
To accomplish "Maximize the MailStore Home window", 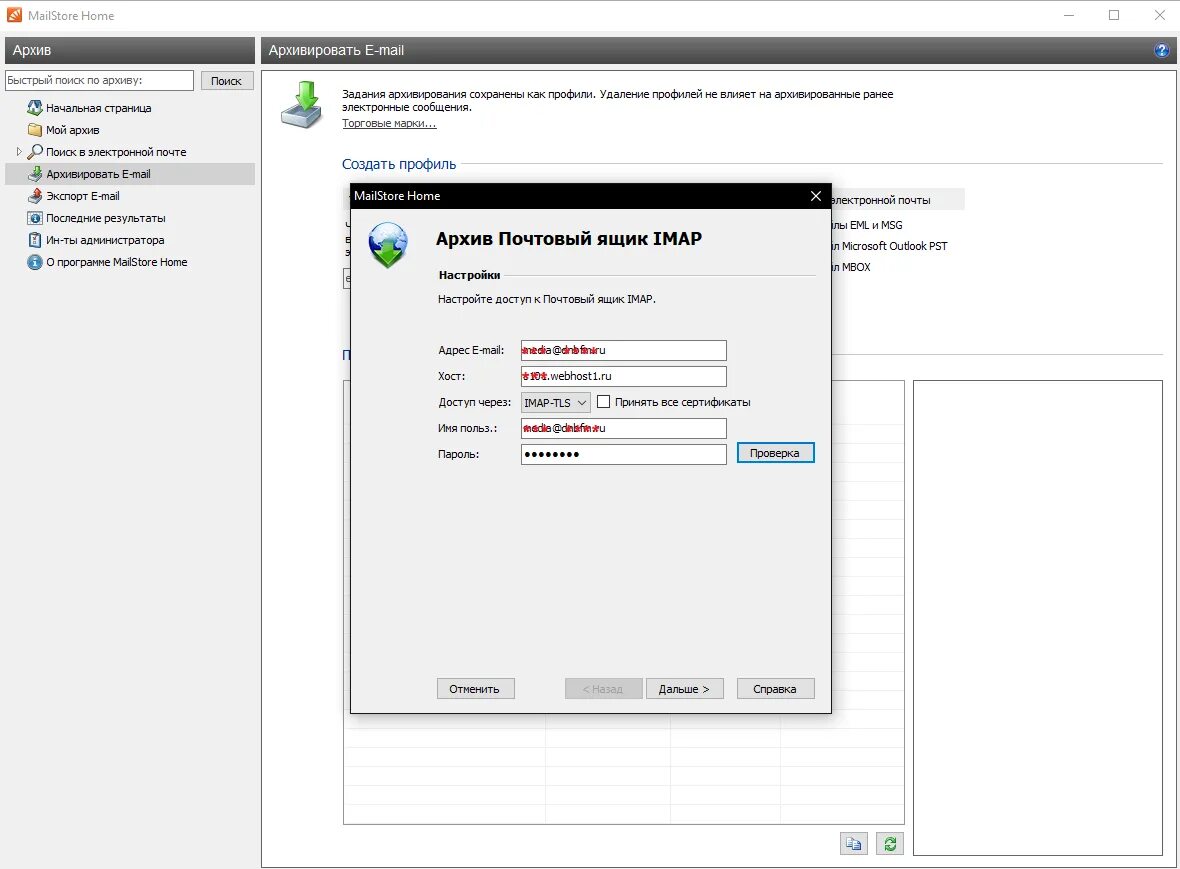I will tap(1114, 15).
